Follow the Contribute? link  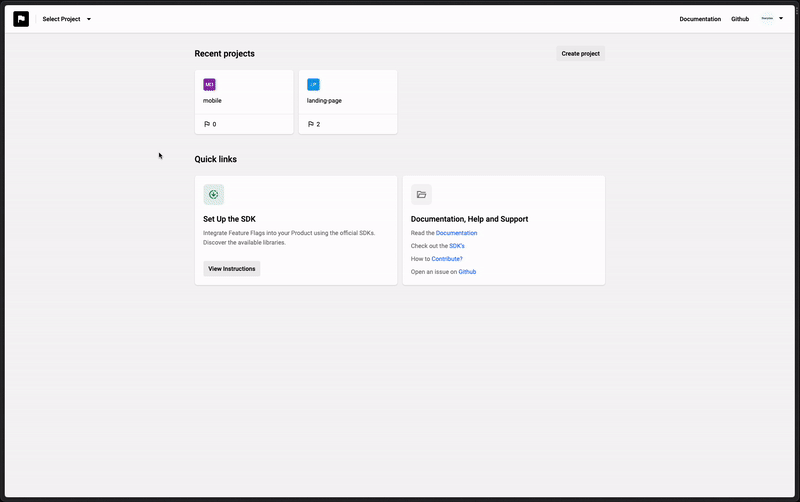point(447,259)
